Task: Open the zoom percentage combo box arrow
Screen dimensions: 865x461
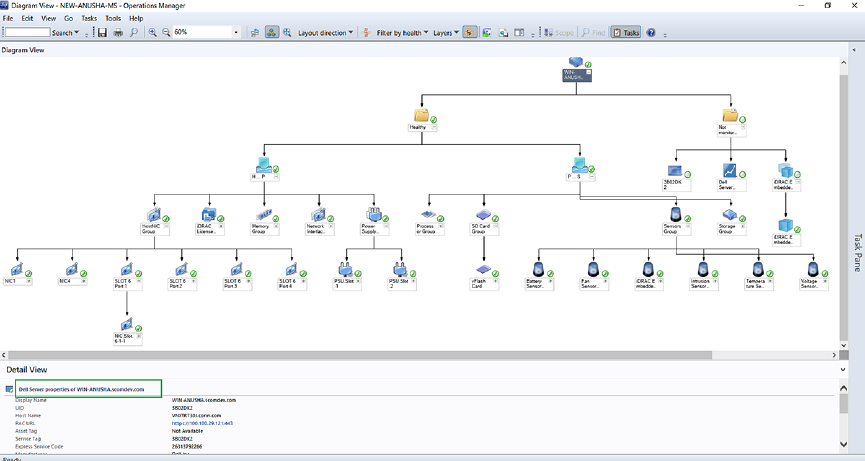Action: tap(236, 33)
